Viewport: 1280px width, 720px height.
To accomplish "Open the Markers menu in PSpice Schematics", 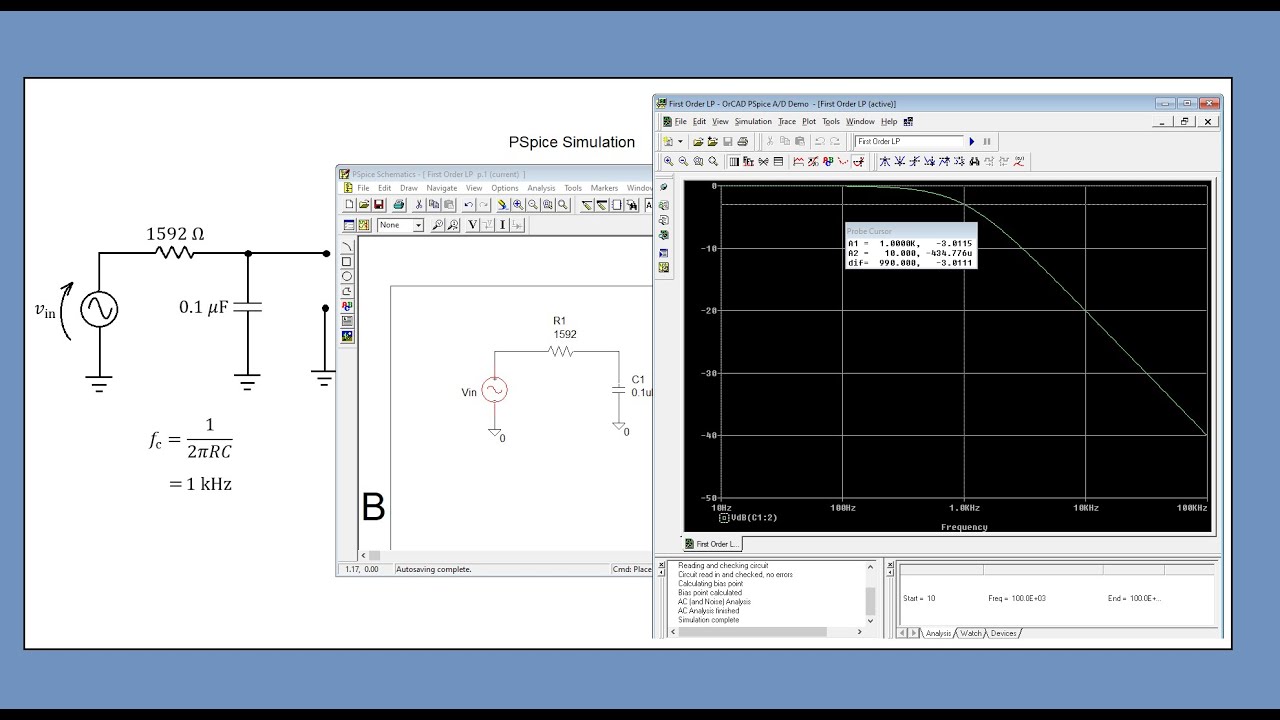I will [604, 188].
